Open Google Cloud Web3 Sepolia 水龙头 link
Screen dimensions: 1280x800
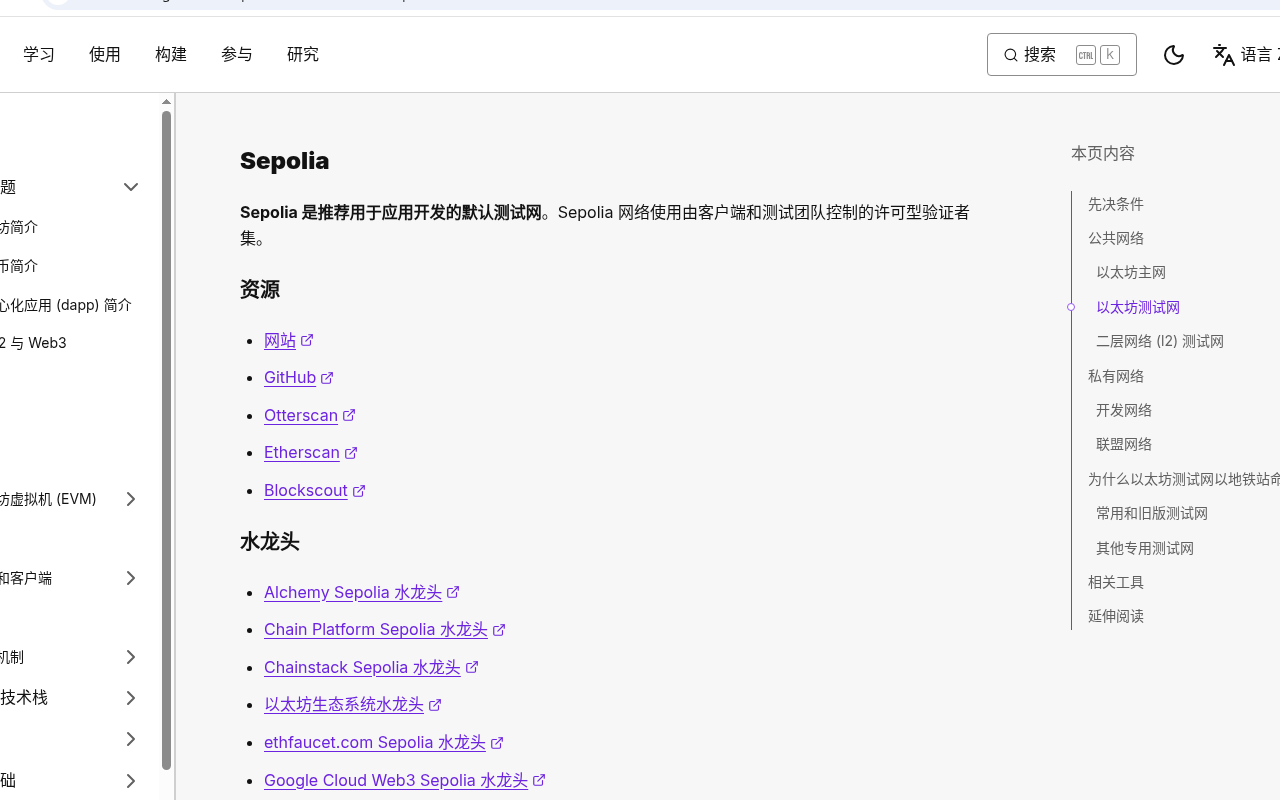(x=405, y=780)
